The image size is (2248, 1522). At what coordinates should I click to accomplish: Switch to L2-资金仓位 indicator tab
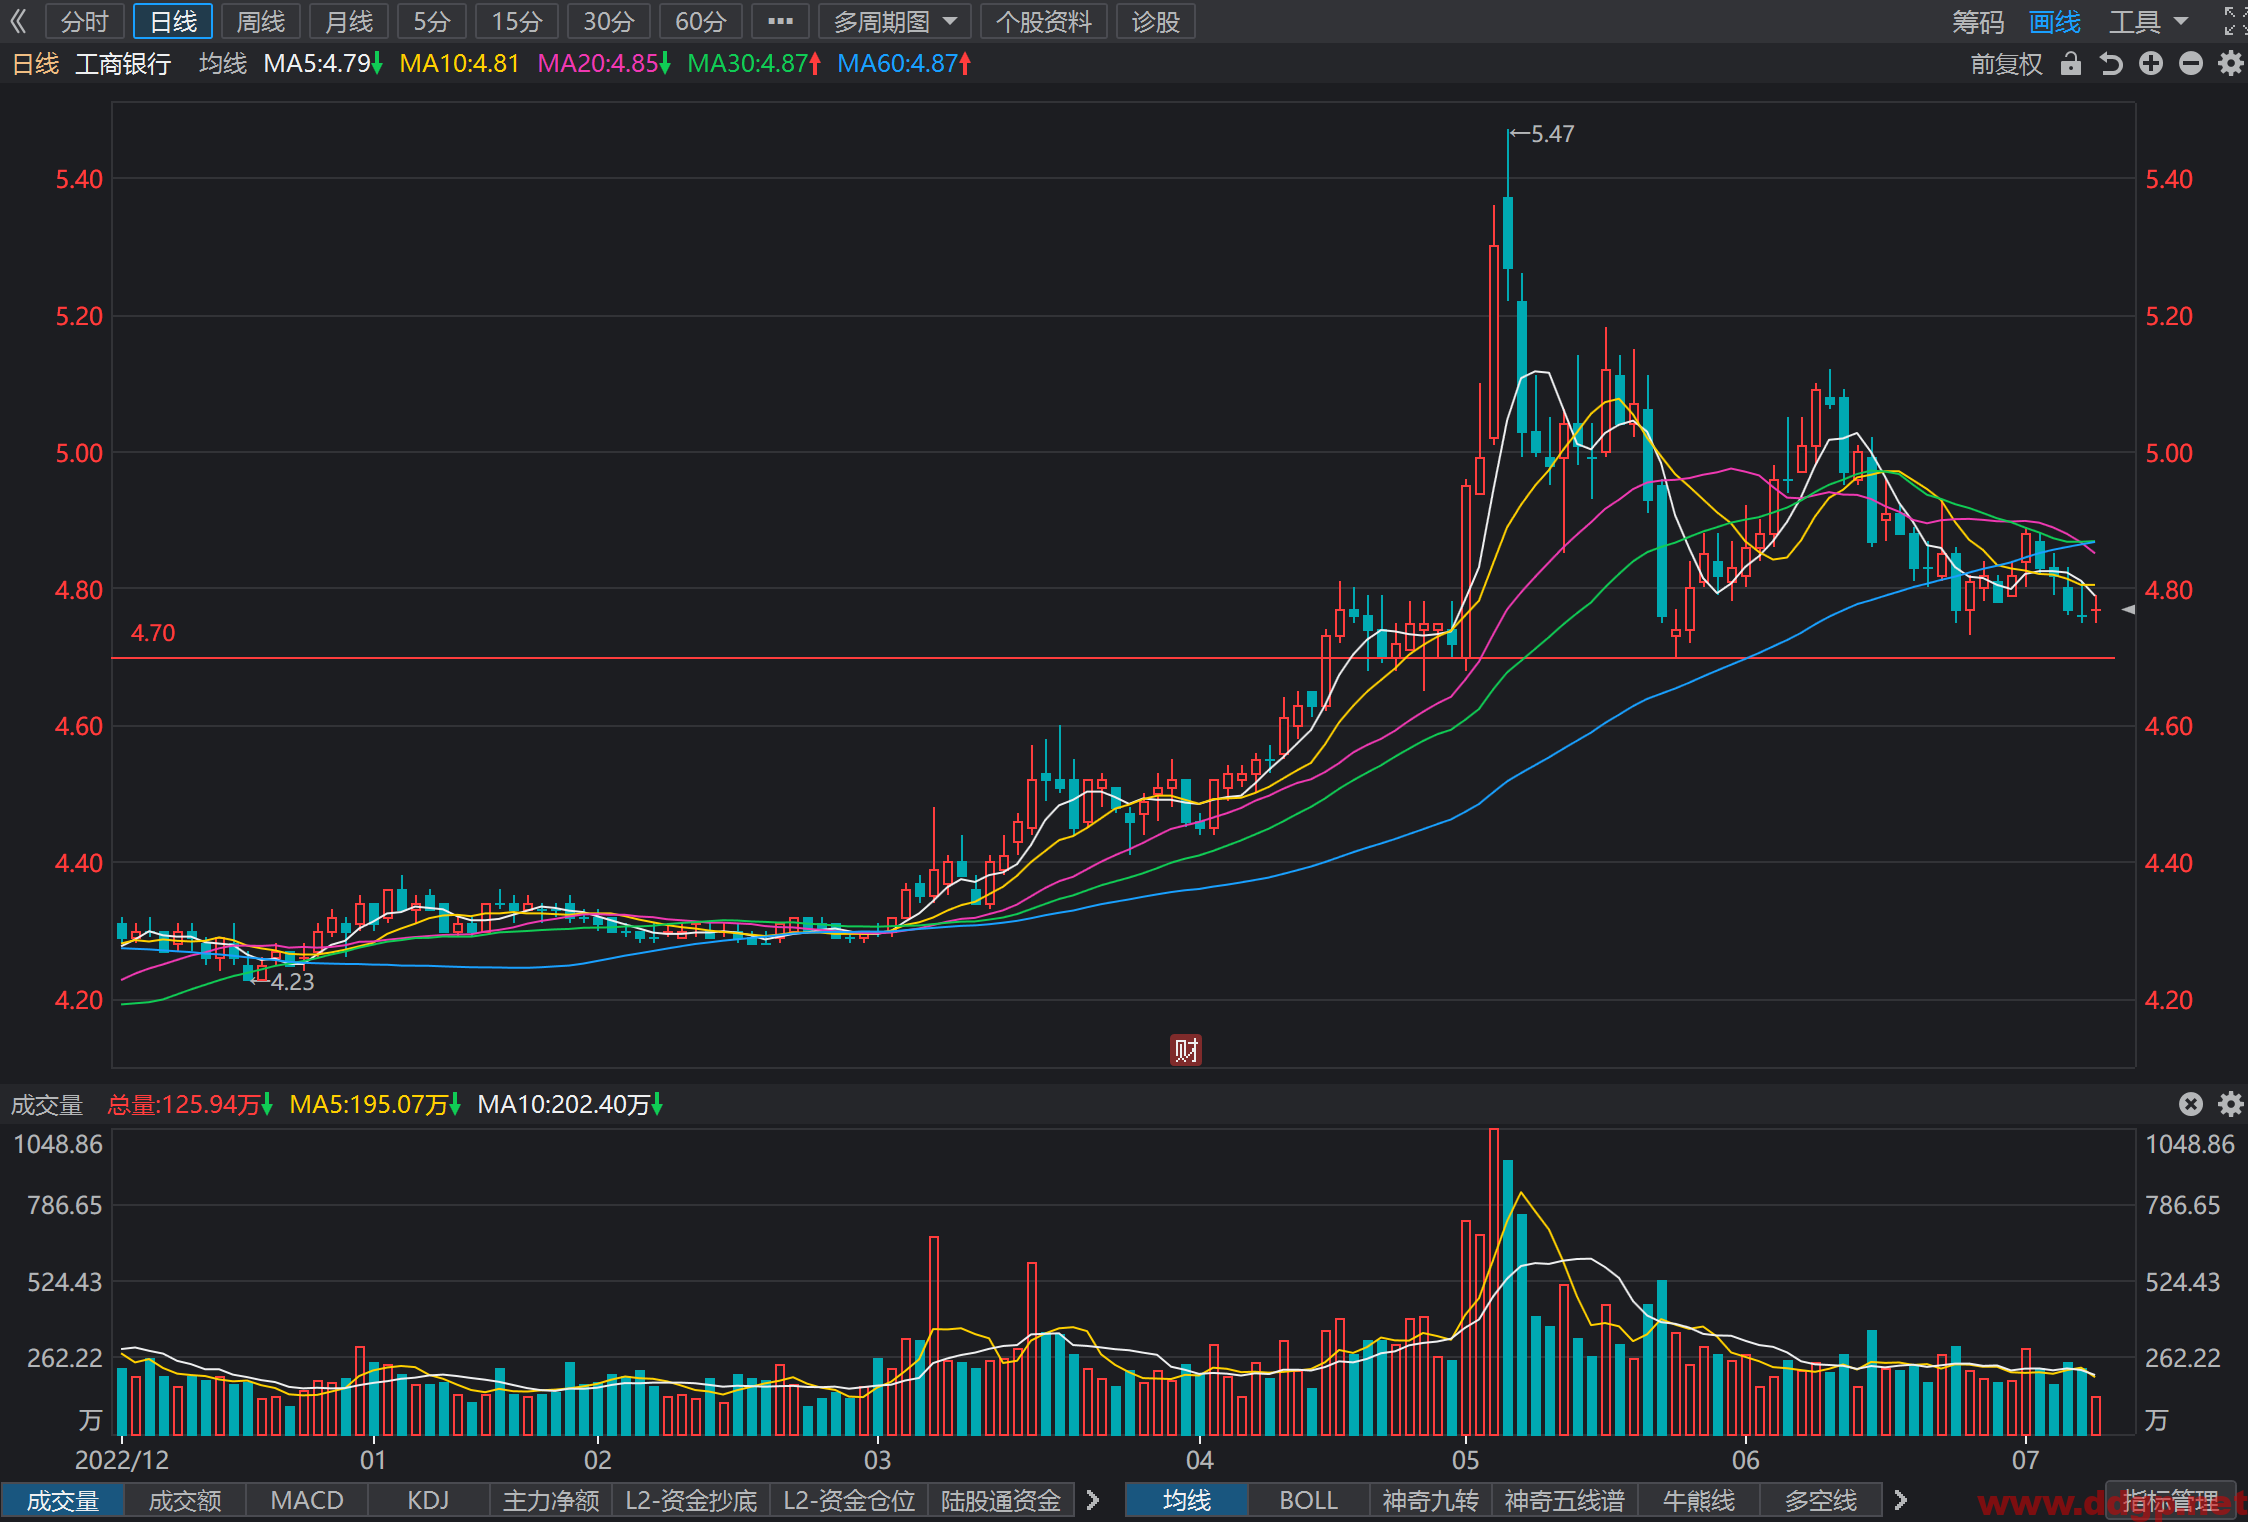click(x=850, y=1500)
